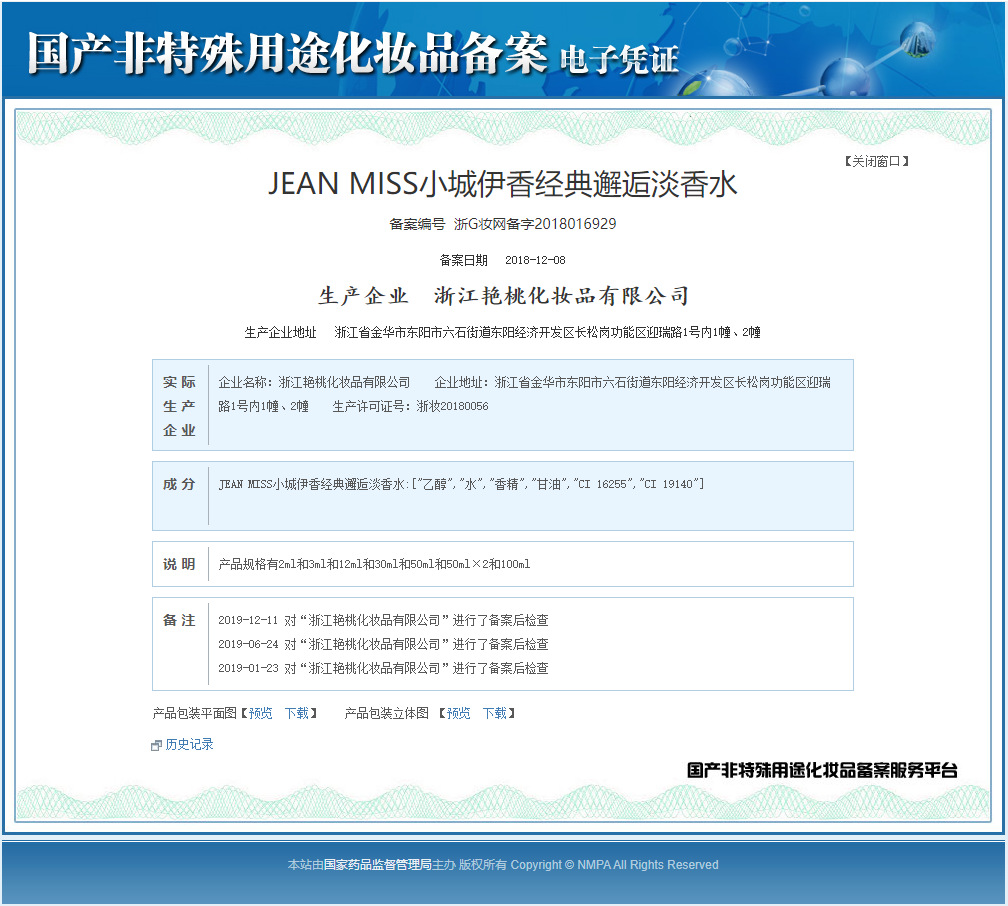Click the 备案编号 label
1008x906 pixels.
(x=417, y=224)
